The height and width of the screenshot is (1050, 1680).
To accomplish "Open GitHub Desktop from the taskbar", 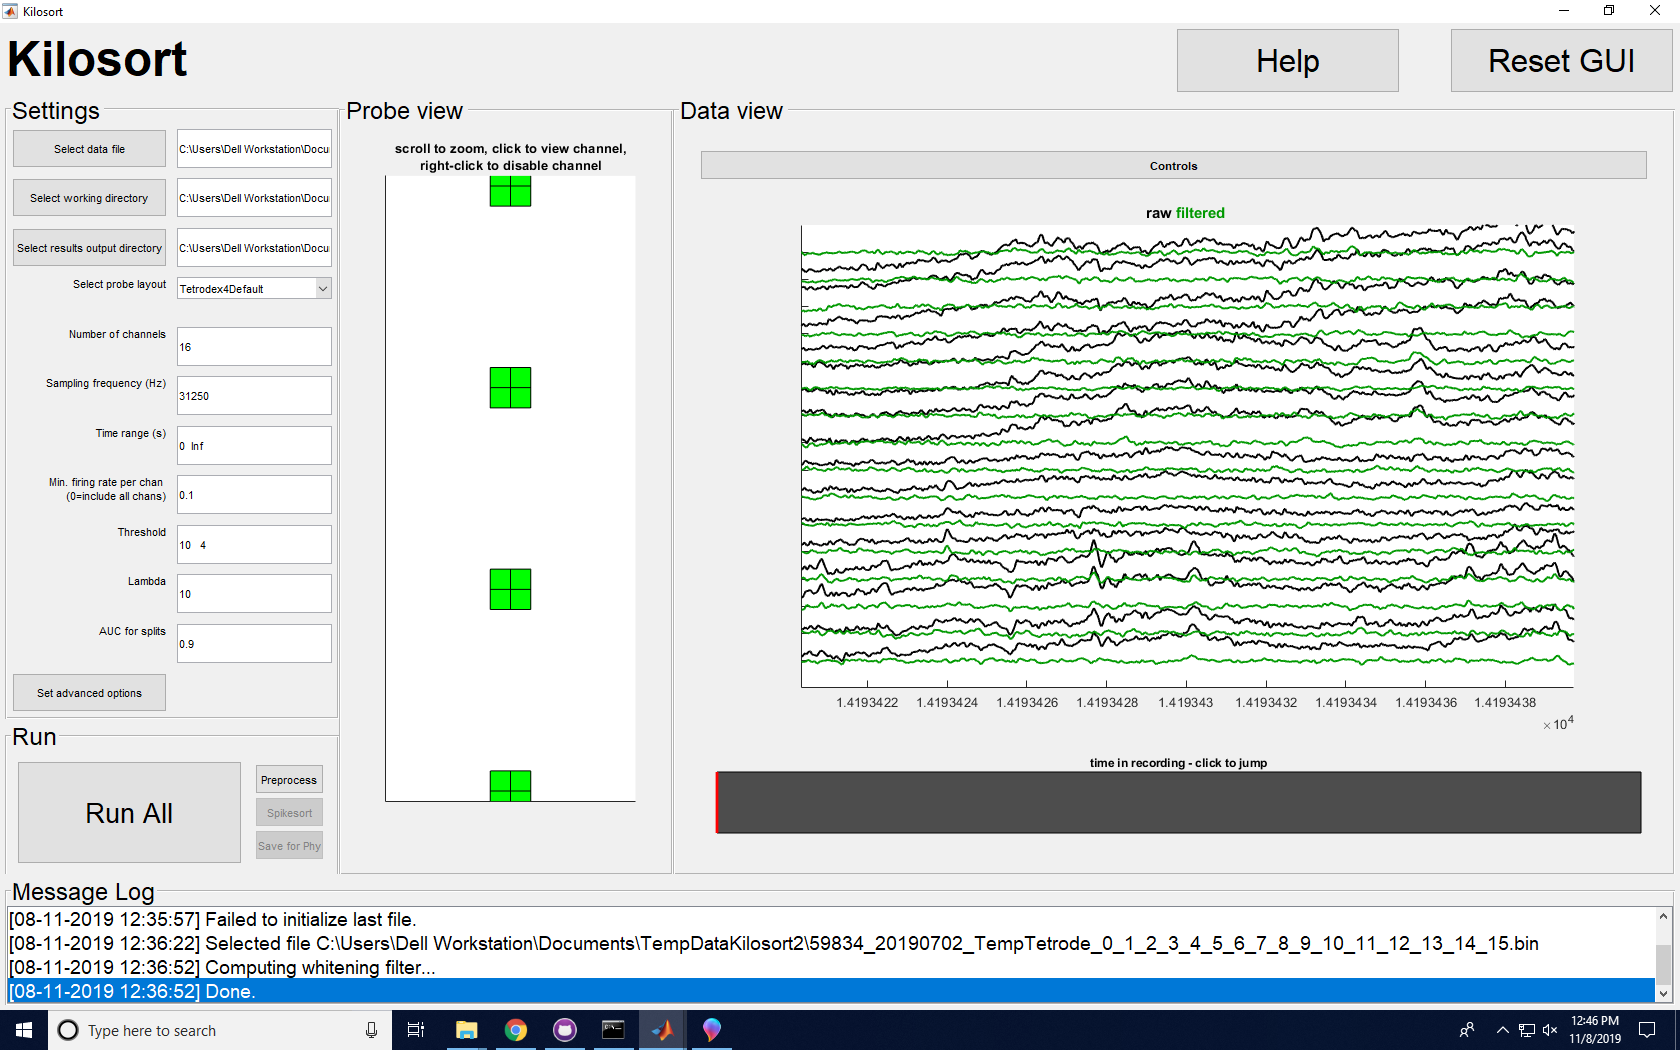I will [565, 1030].
